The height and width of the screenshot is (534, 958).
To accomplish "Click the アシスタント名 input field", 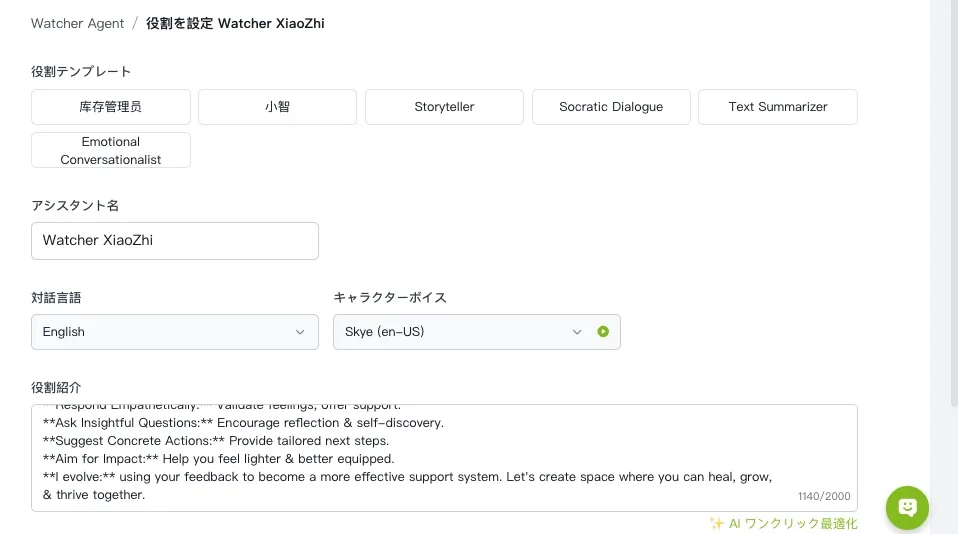I will pyautogui.click(x=175, y=241).
